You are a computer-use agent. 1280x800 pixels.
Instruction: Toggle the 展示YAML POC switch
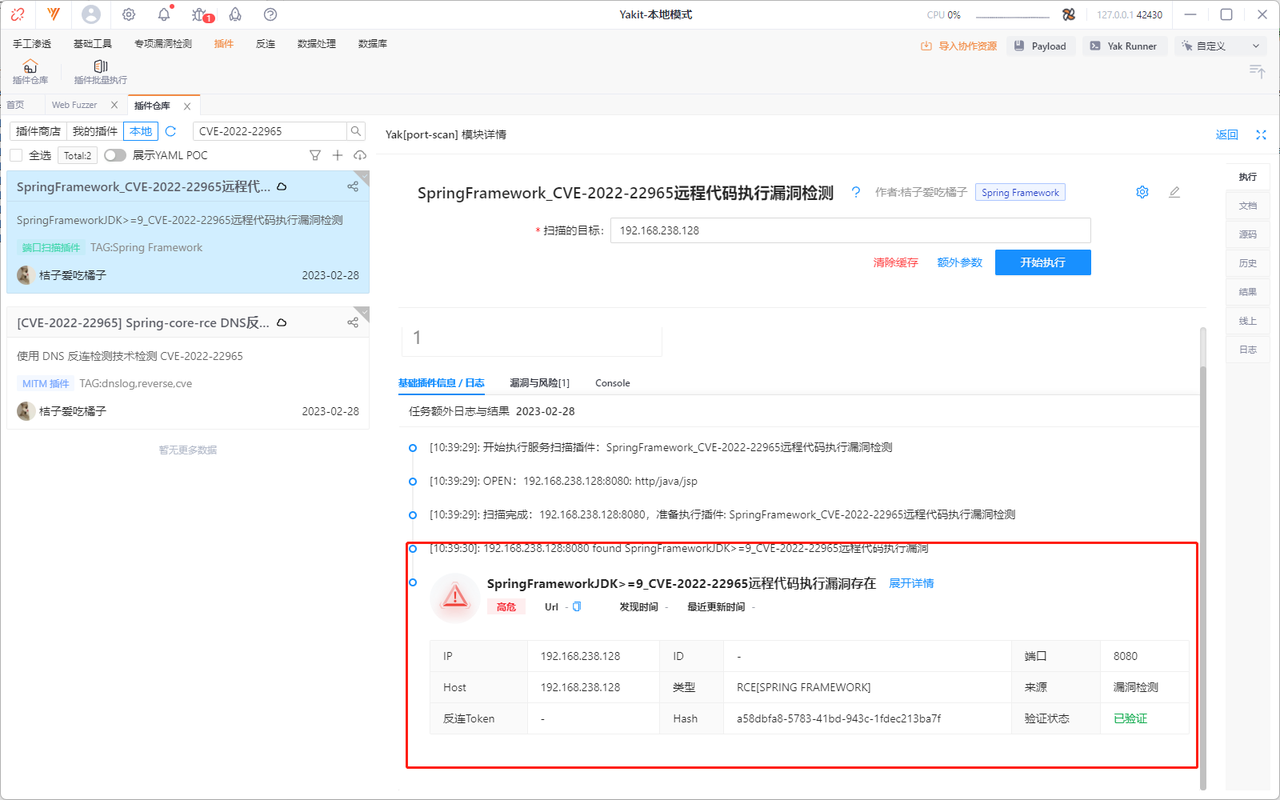coord(115,155)
